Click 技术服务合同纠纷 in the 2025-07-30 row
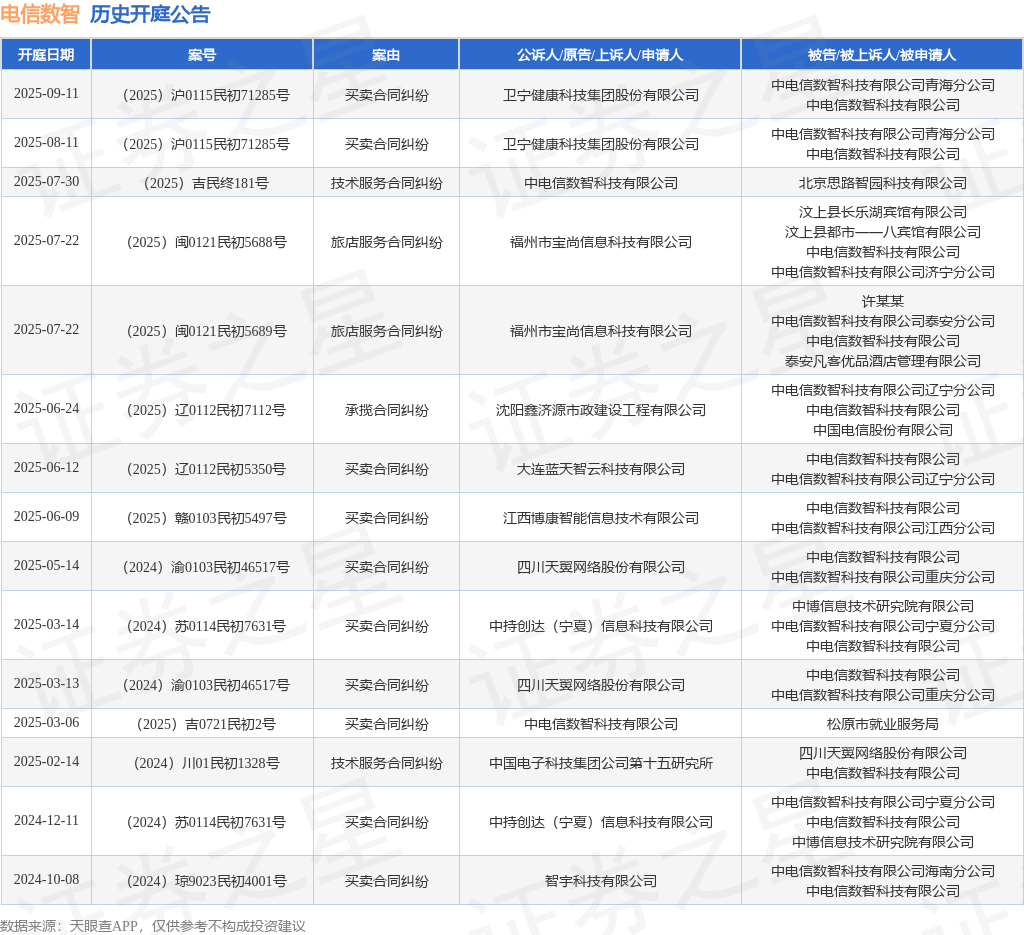The height and width of the screenshot is (935, 1024). 386,183
